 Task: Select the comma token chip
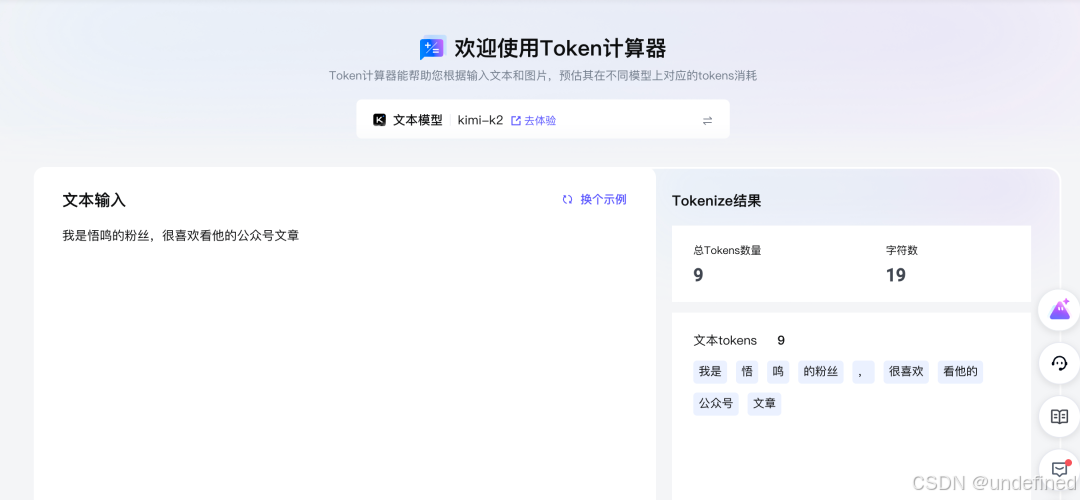[x=863, y=372]
